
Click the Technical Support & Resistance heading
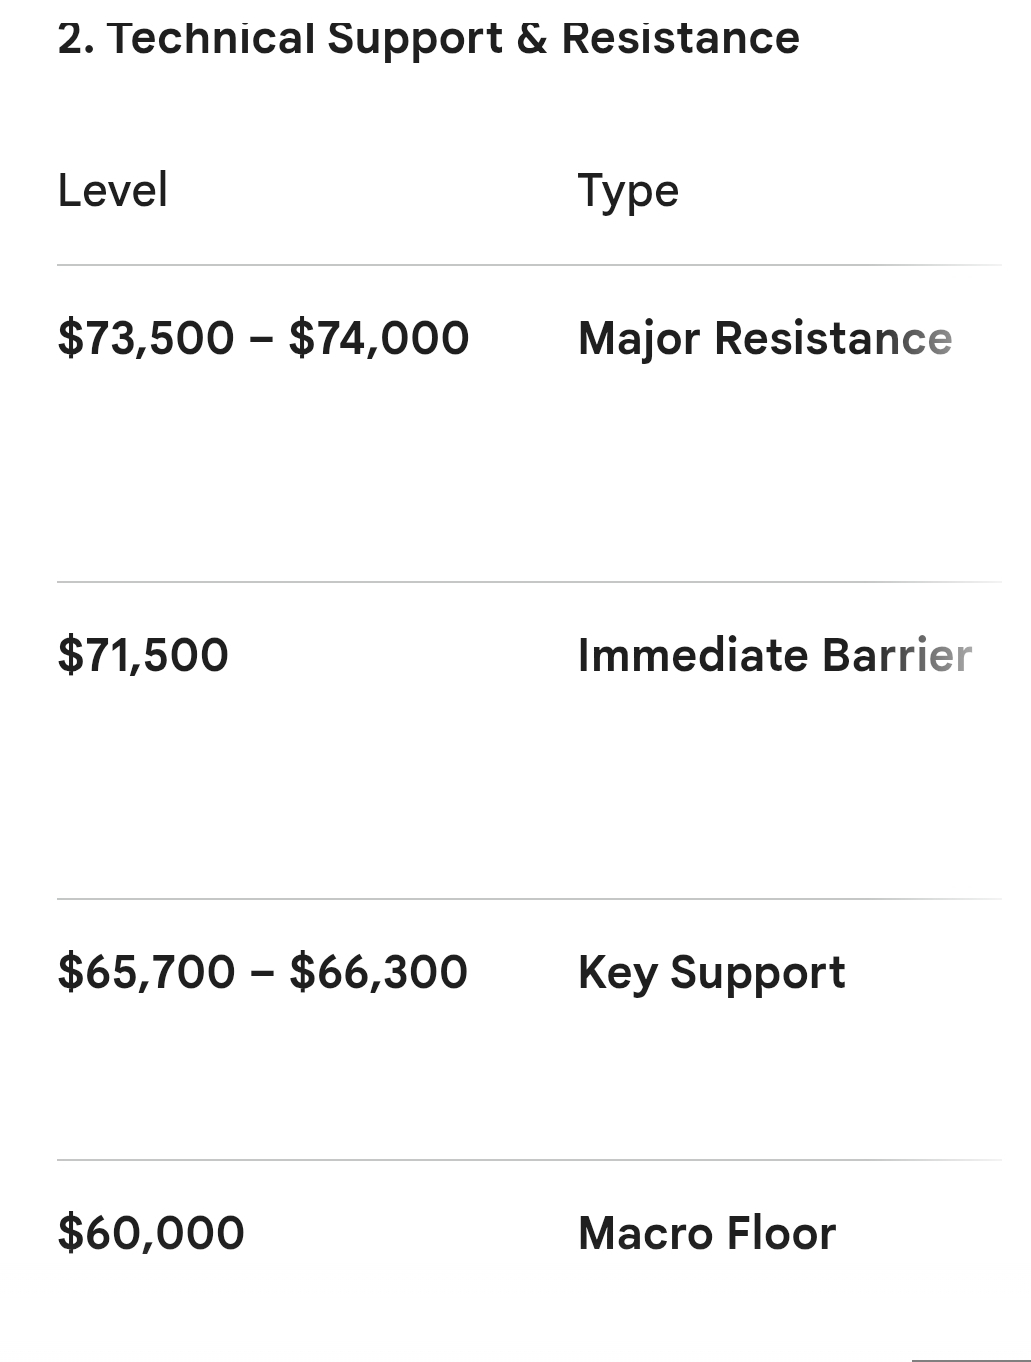tap(428, 38)
